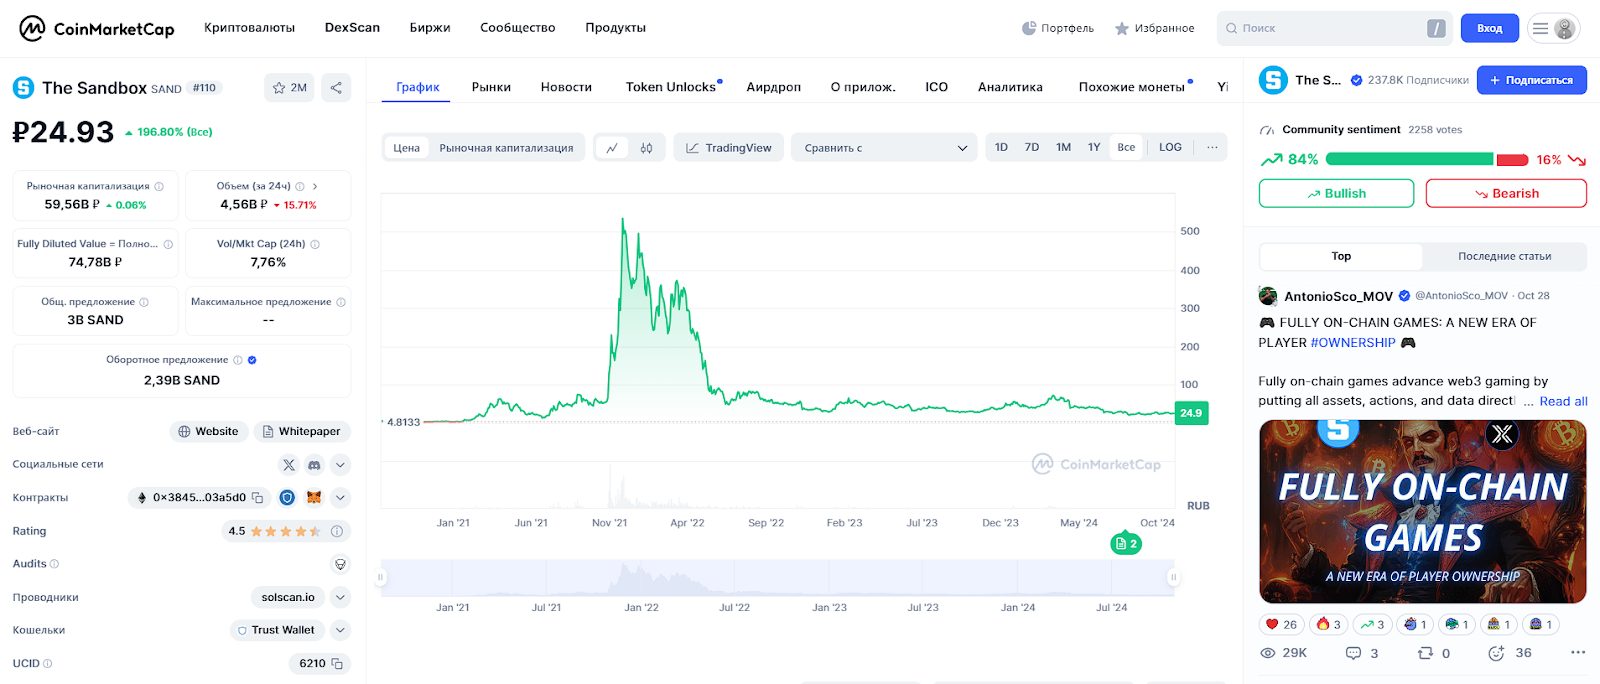
Task: Expand the social networks dropdown
Action: 340,465
